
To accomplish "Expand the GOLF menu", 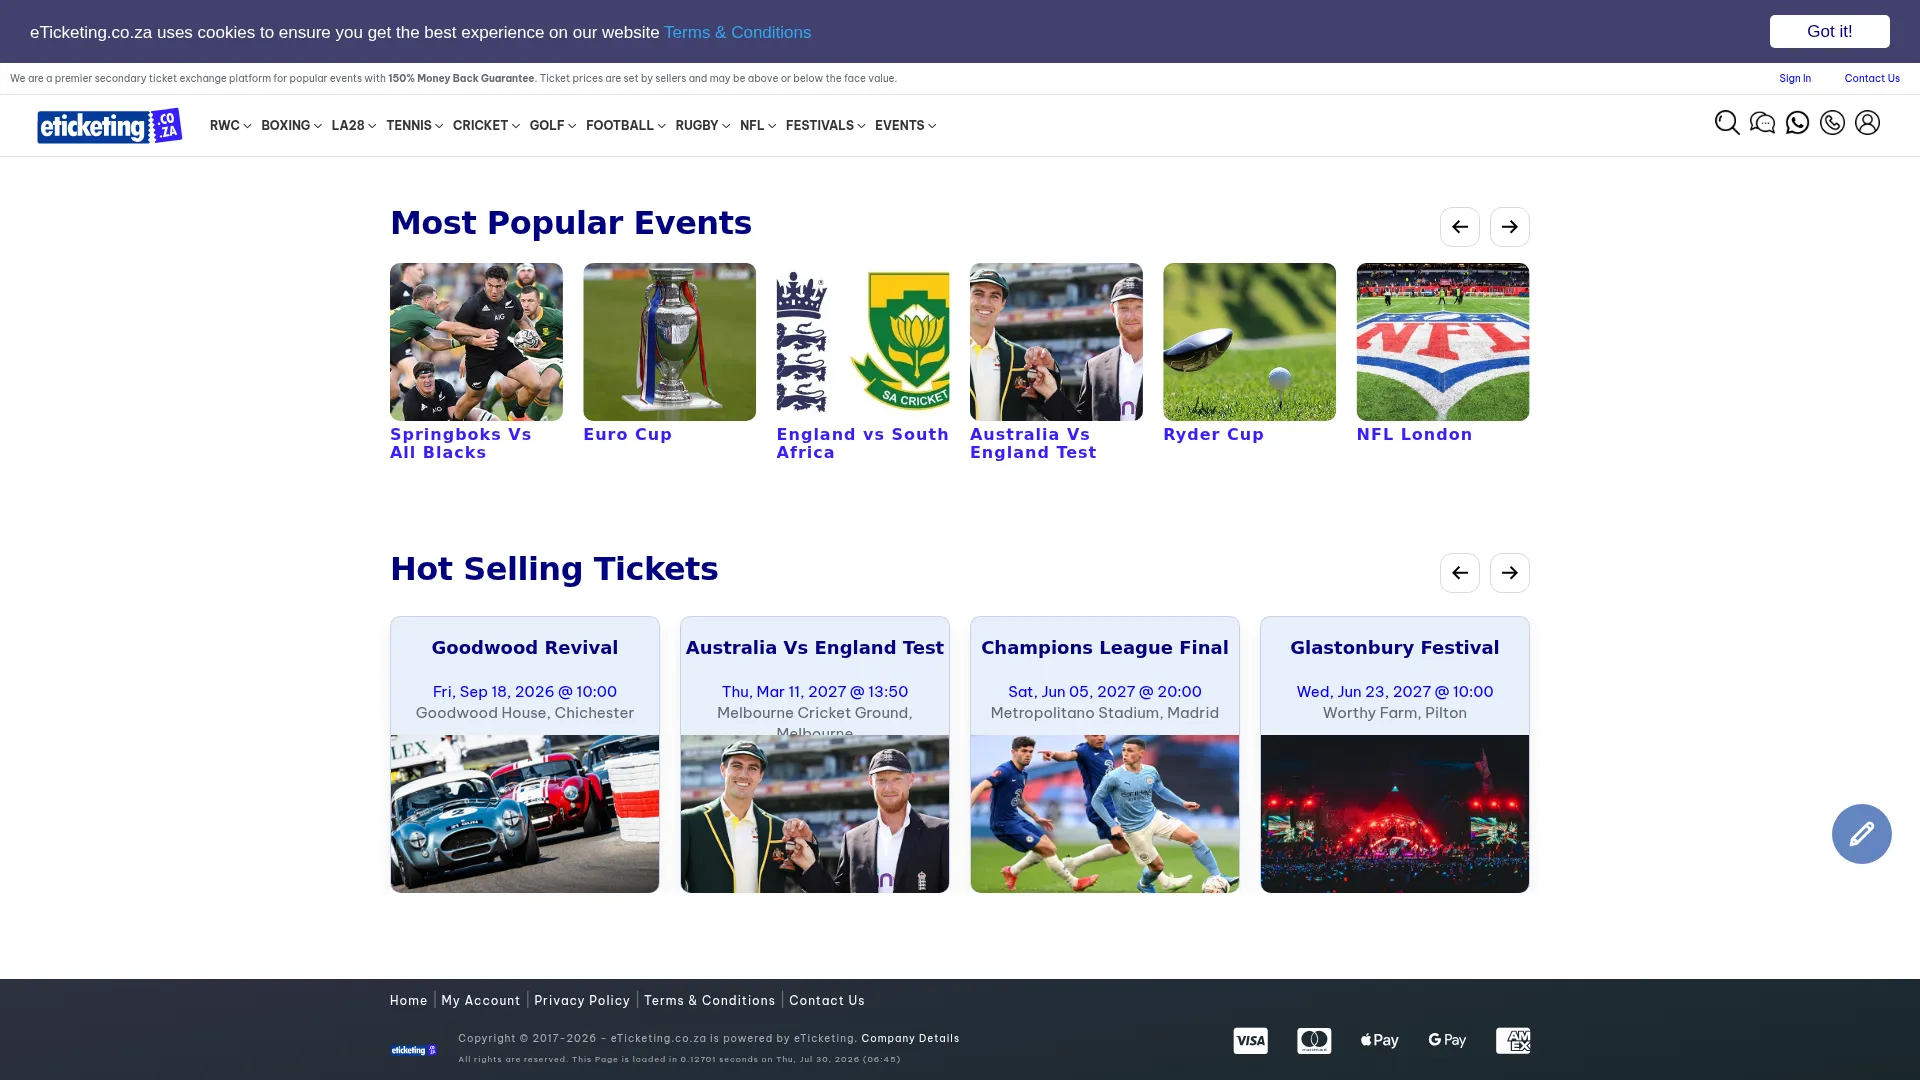I will pyautogui.click(x=552, y=126).
